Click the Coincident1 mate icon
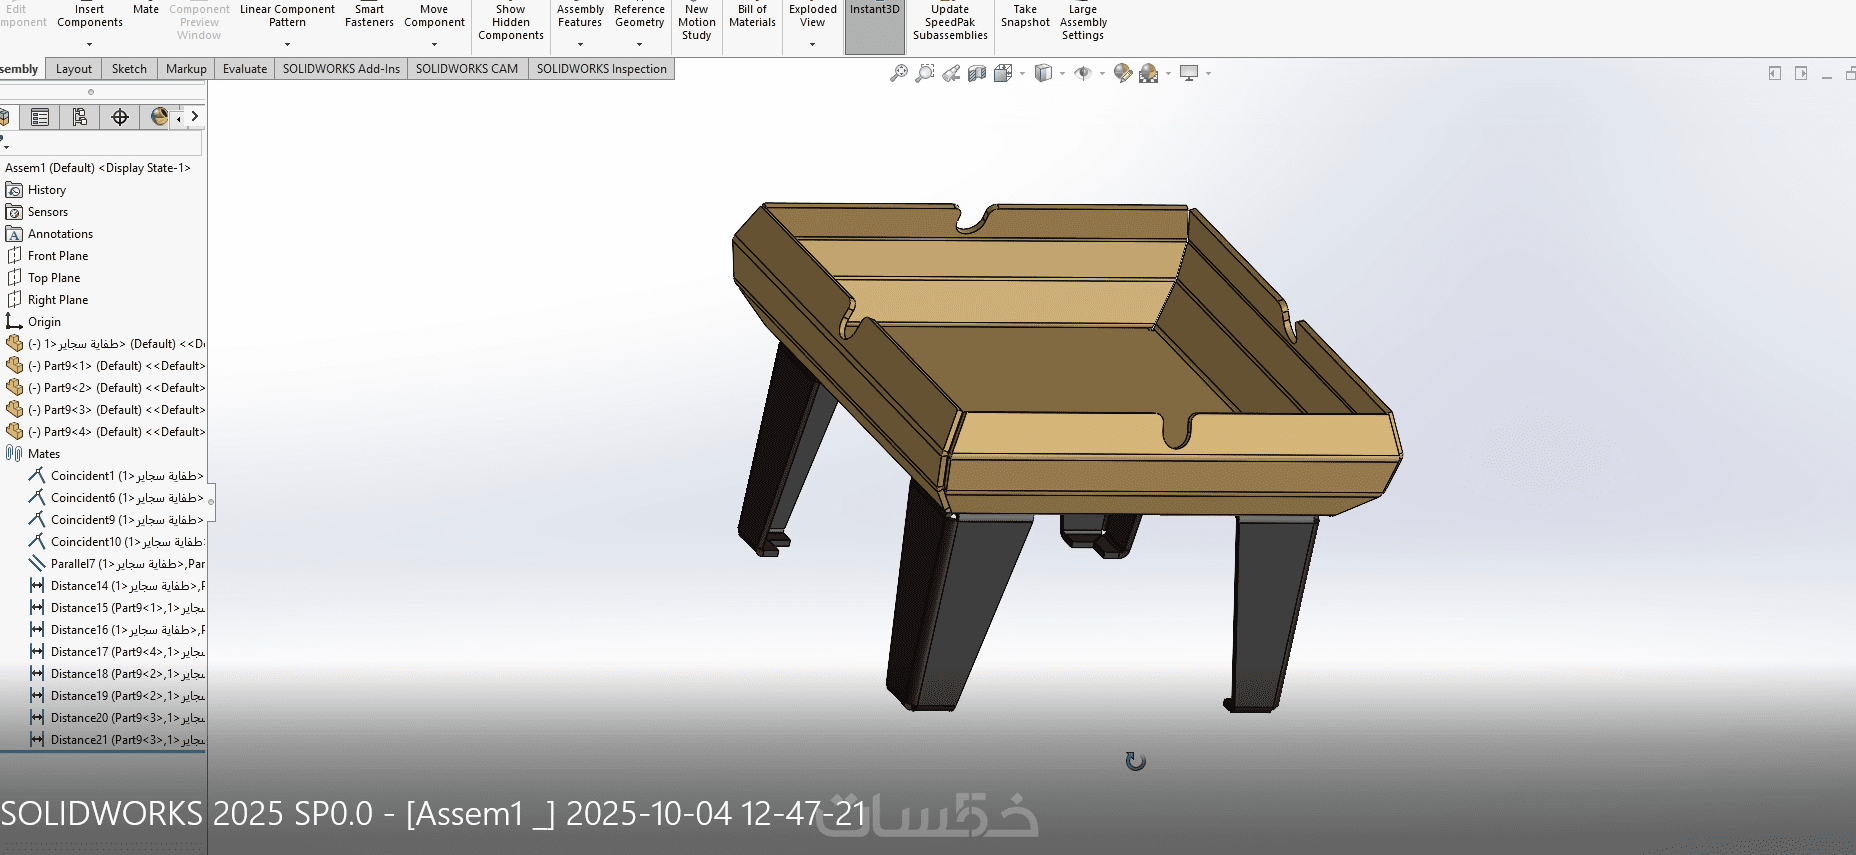1856x855 pixels. (37, 476)
